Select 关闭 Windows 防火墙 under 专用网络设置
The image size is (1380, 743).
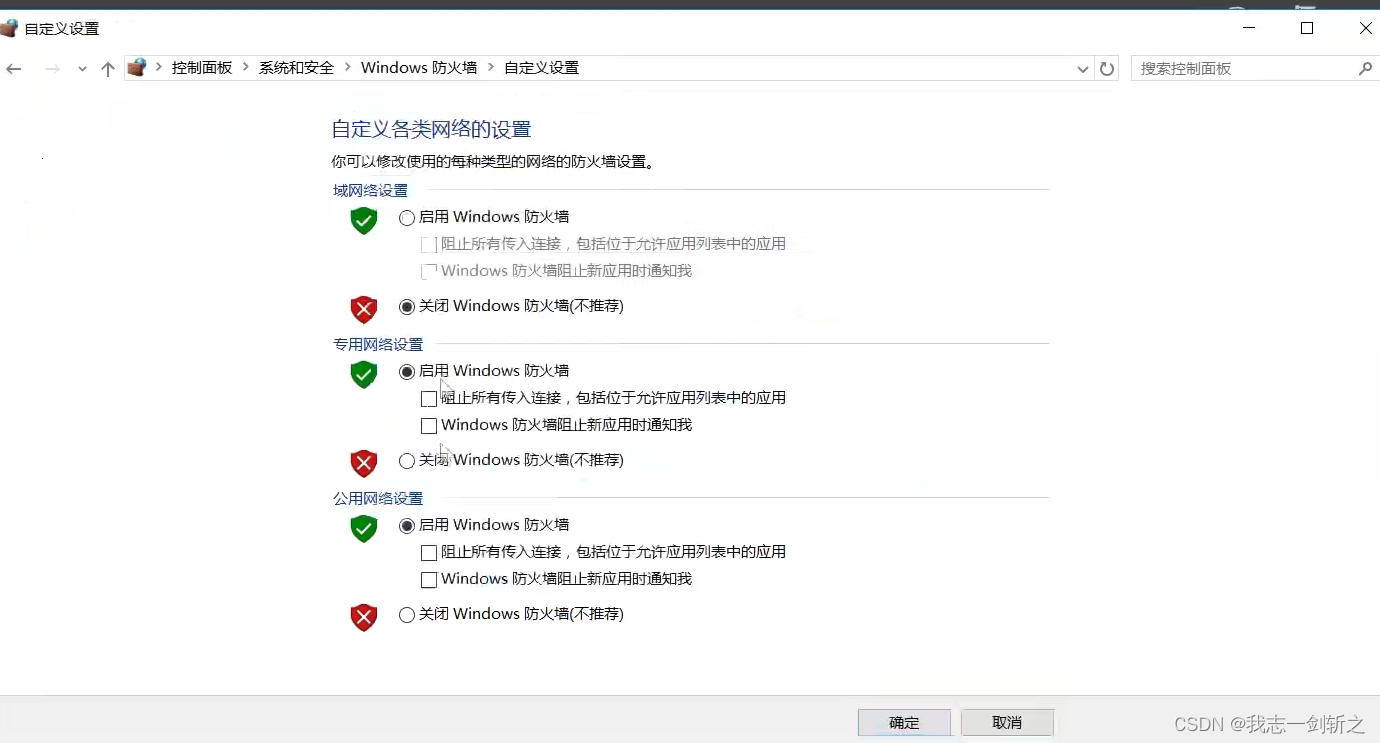click(x=407, y=461)
